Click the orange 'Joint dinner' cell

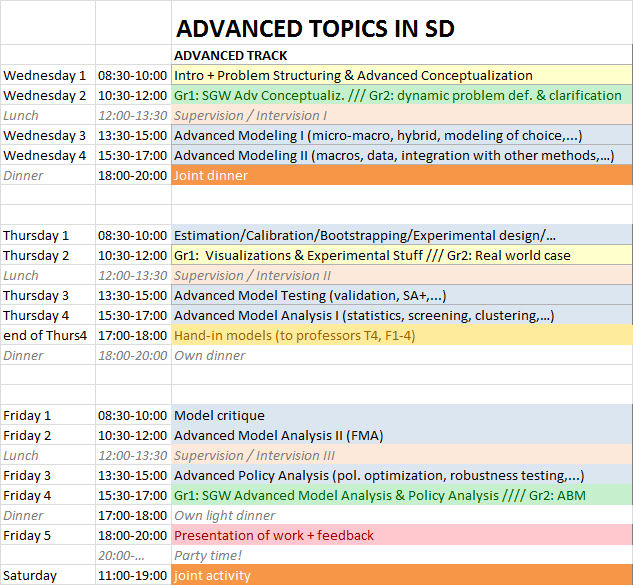(x=402, y=175)
